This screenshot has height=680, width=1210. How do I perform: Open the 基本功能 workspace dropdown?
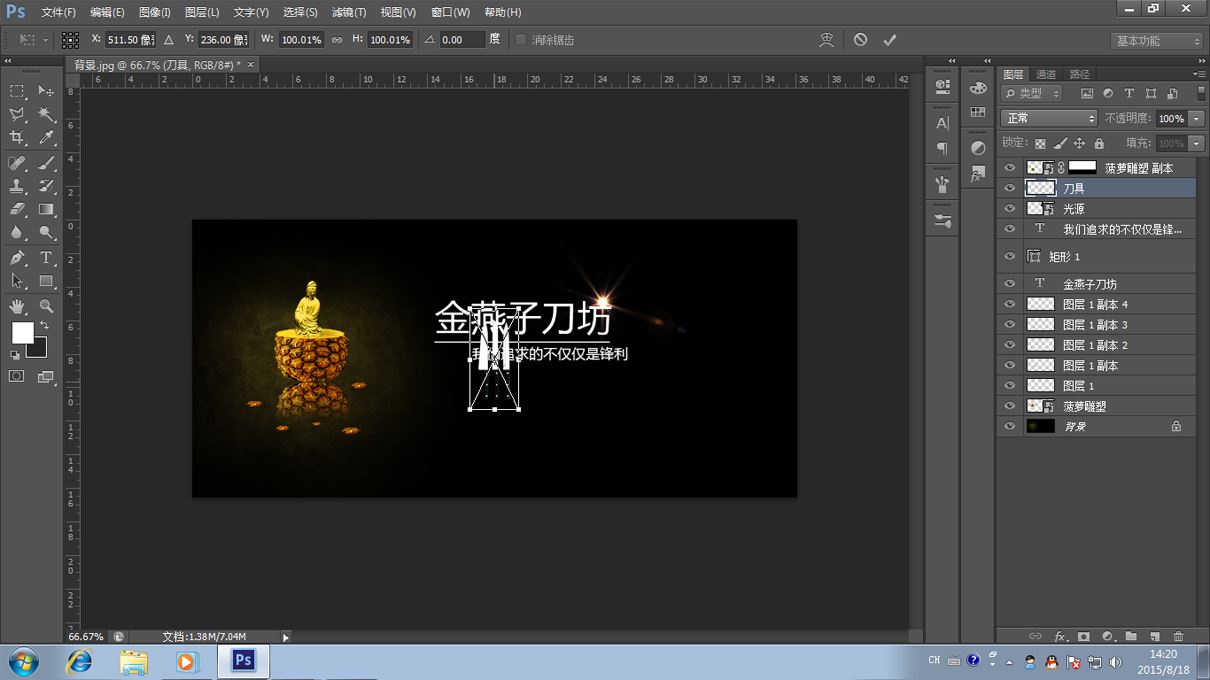click(1157, 41)
